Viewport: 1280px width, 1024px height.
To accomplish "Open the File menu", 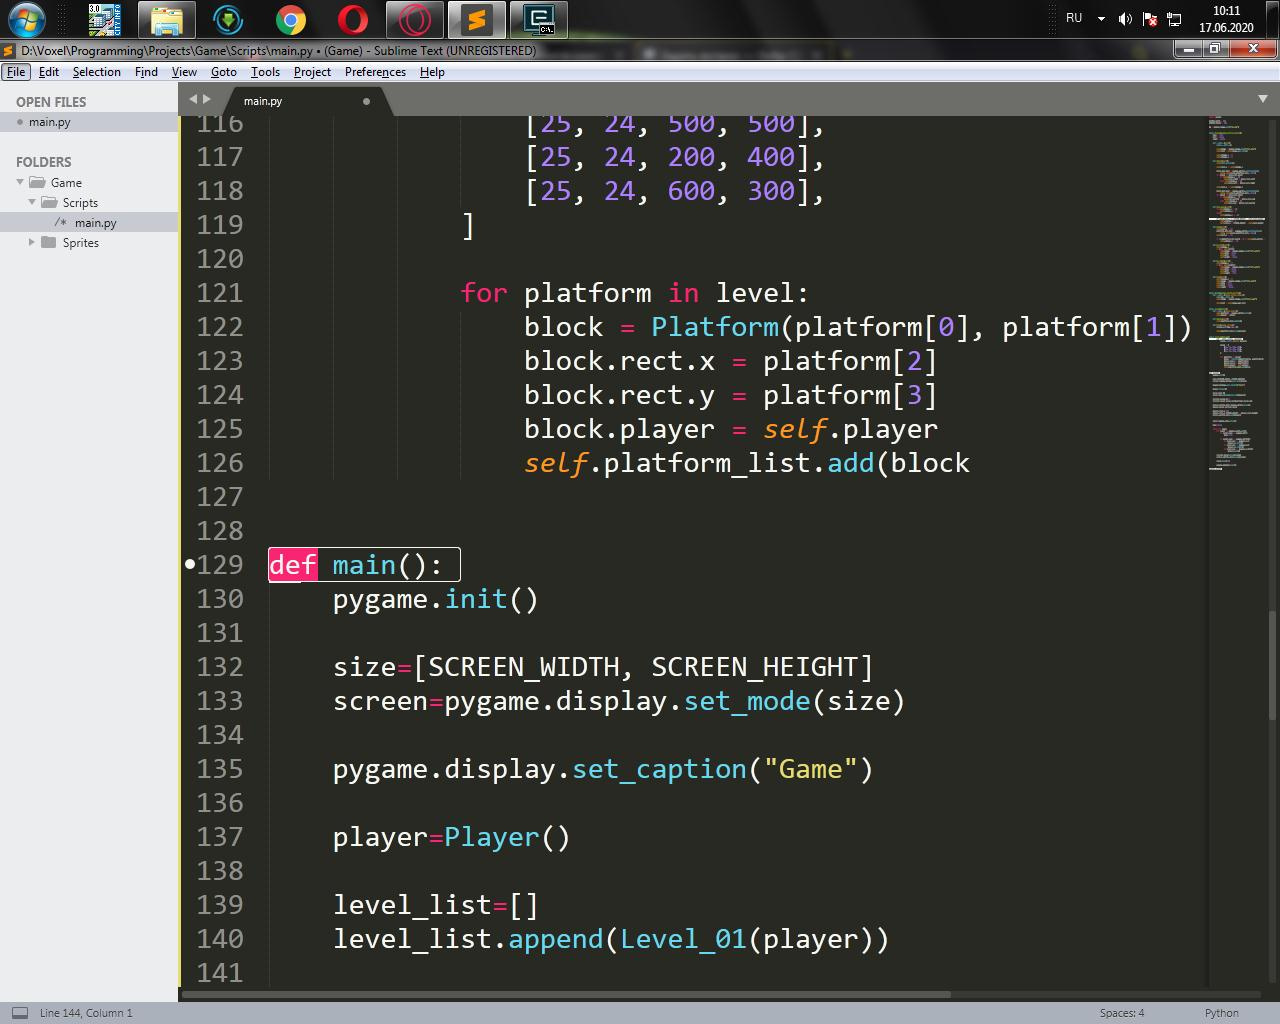I will tap(16, 72).
